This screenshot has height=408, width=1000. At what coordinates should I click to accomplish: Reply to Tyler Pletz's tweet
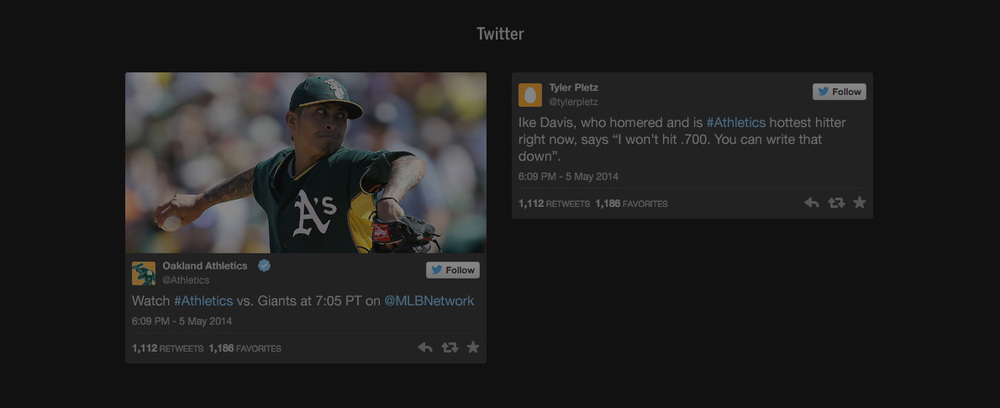click(x=811, y=203)
